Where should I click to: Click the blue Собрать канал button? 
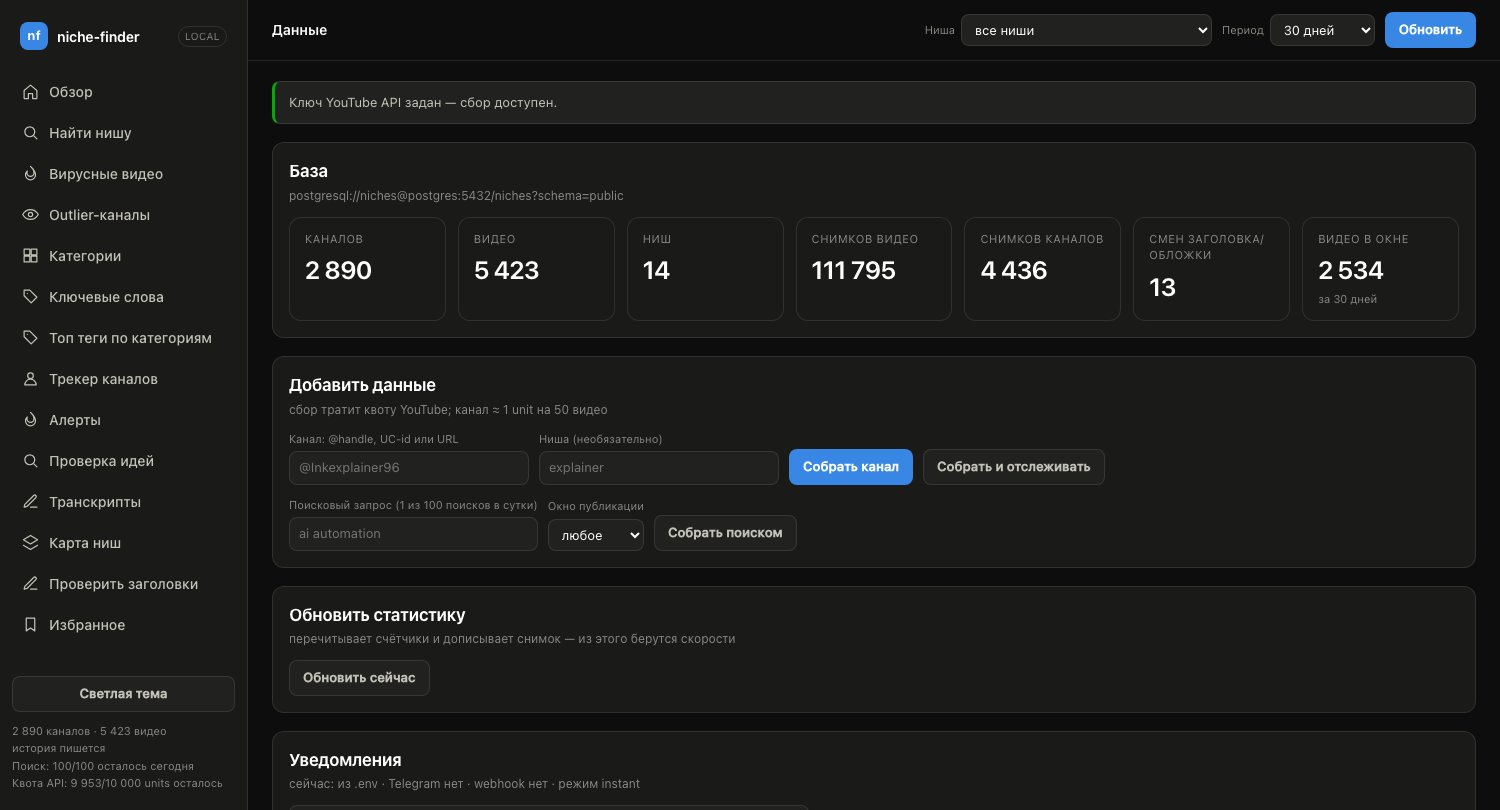click(851, 467)
